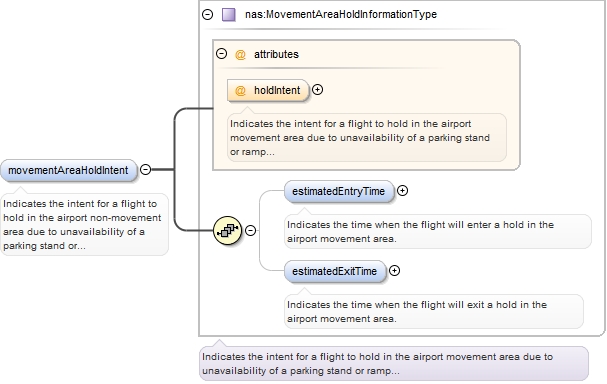Click the estimatedEntryTime description annotation
Image resolution: width=607 pixels, height=384 pixels.
pyautogui.click(x=438, y=231)
